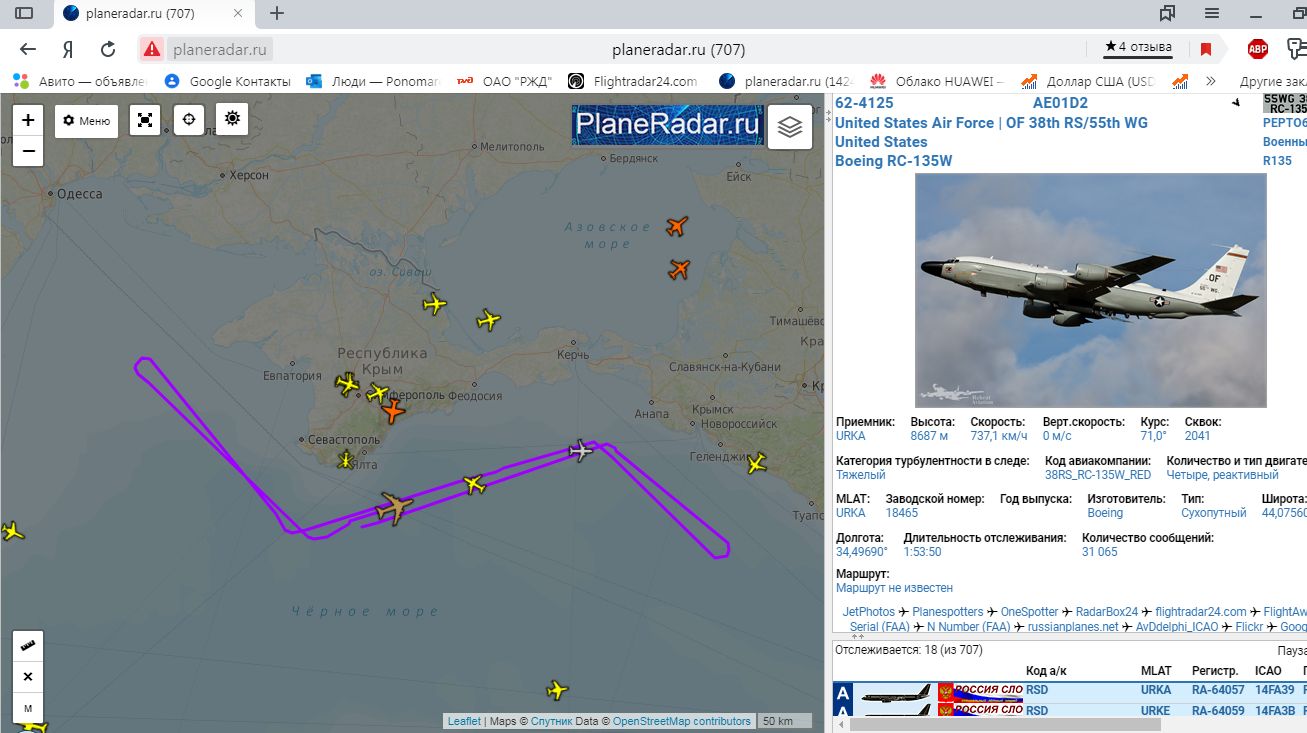Image resolution: width=1307 pixels, height=733 pixels.
Task: Open OneSpotter external link
Action: pyautogui.click(x=1029, y=612)
